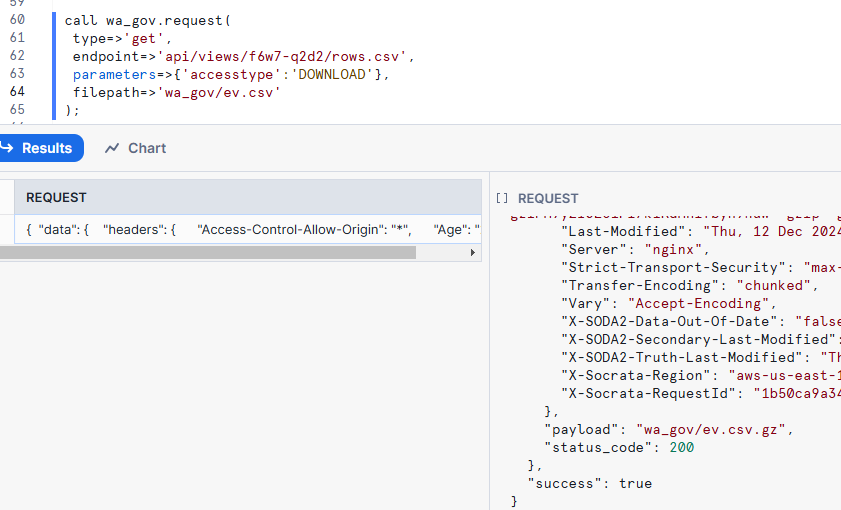Click the call wa_gov.request statement
The height and width of the screenshot is (510, 841).
[x=147, y=20]
